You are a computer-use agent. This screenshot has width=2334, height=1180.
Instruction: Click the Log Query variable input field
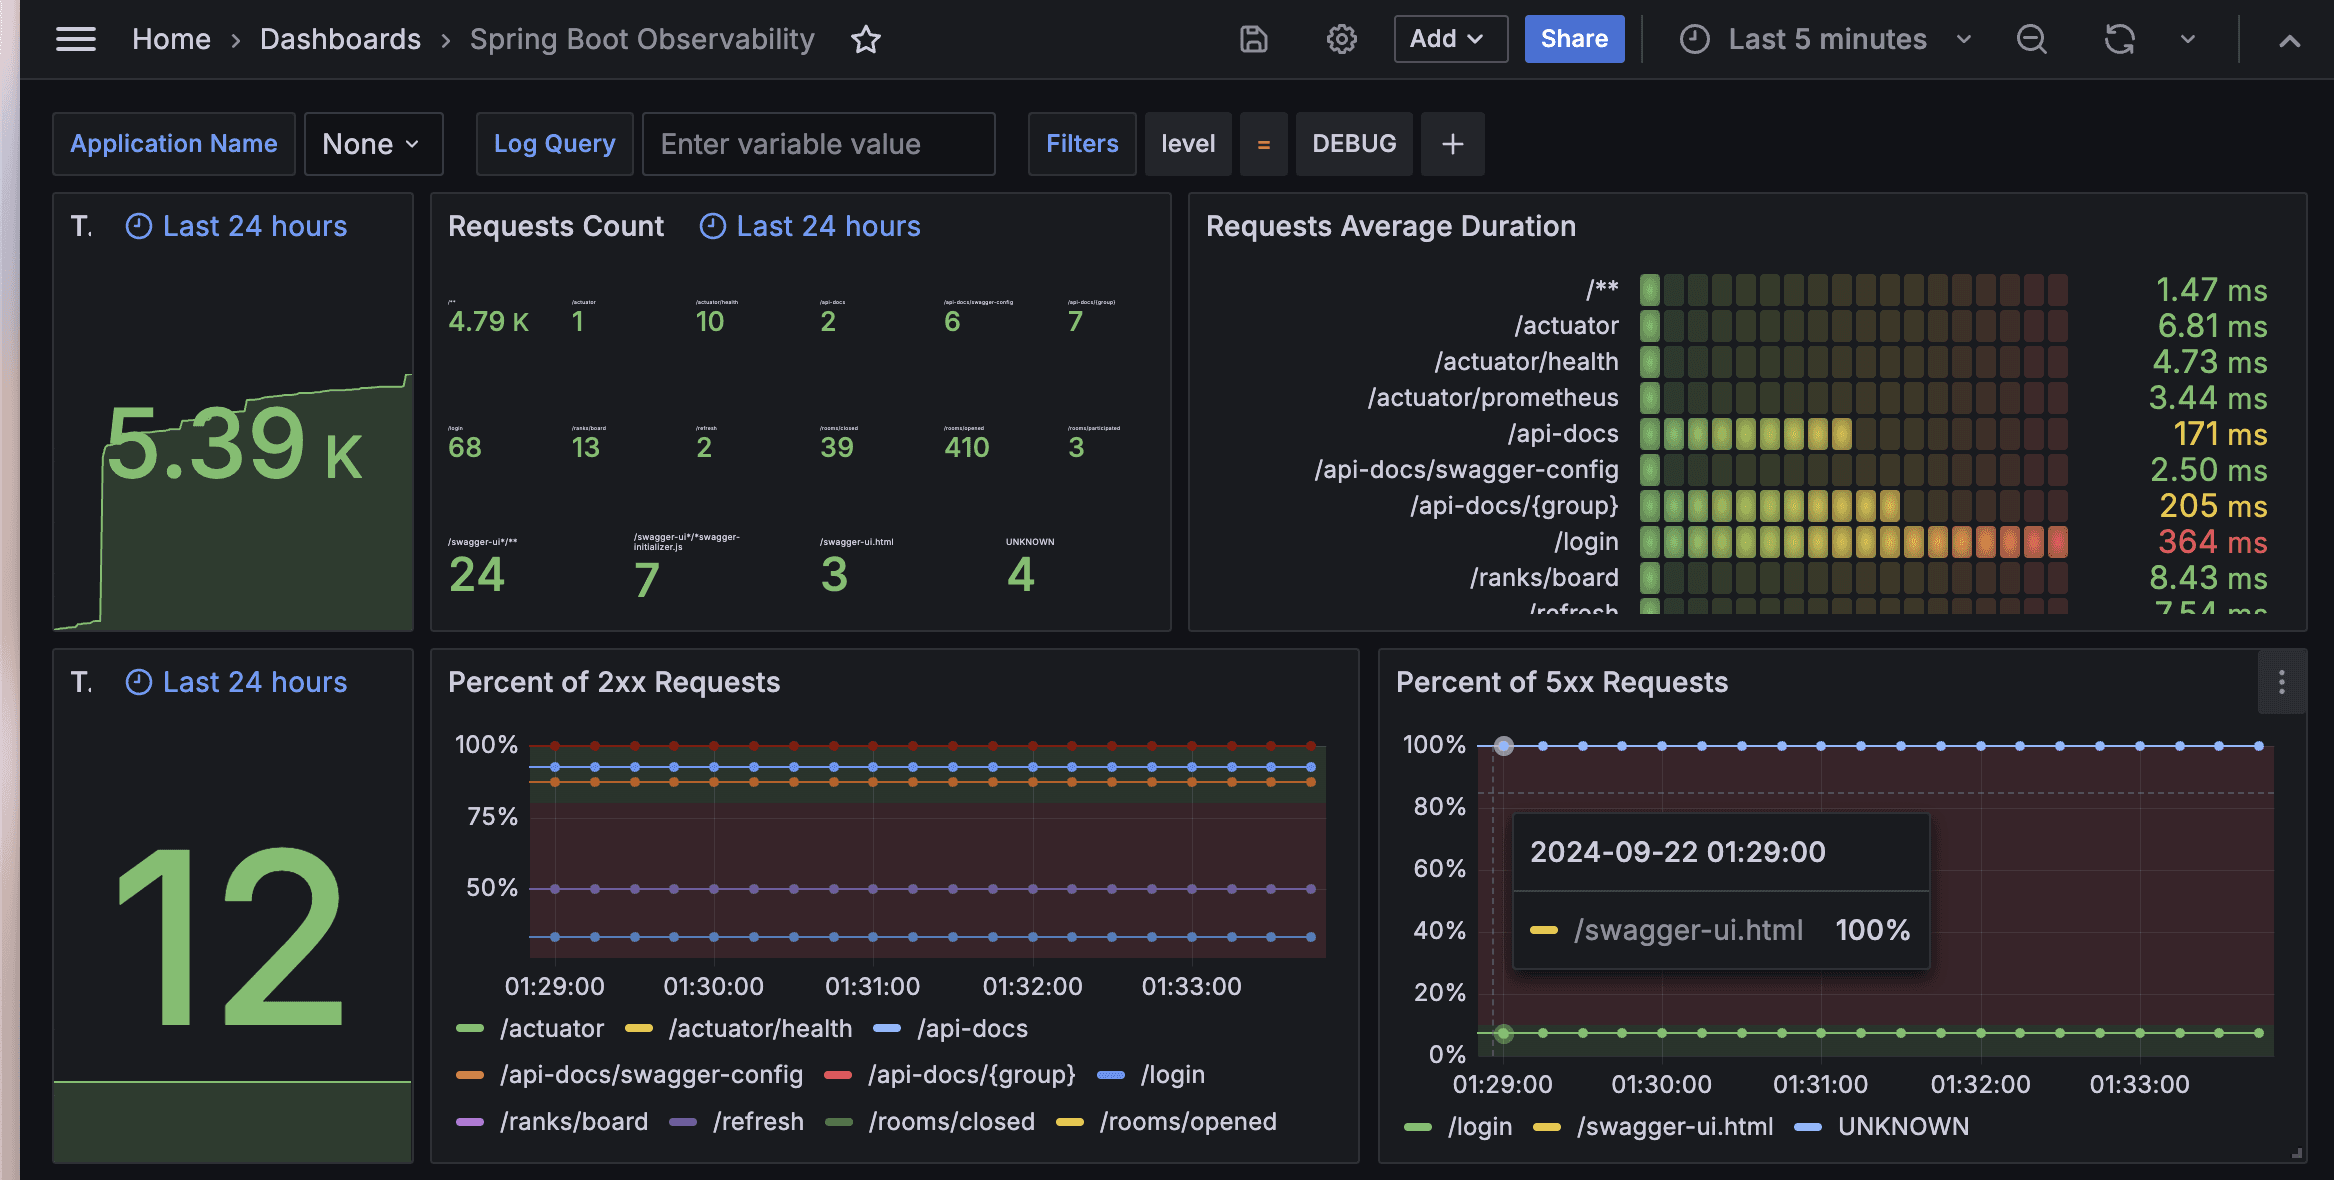pos(817,144)
